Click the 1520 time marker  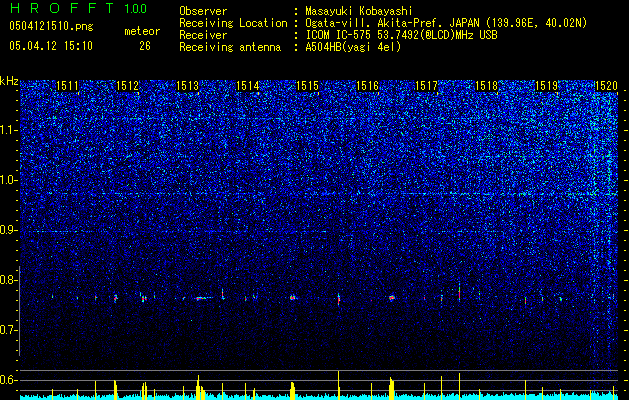click(x=606, y=86)
